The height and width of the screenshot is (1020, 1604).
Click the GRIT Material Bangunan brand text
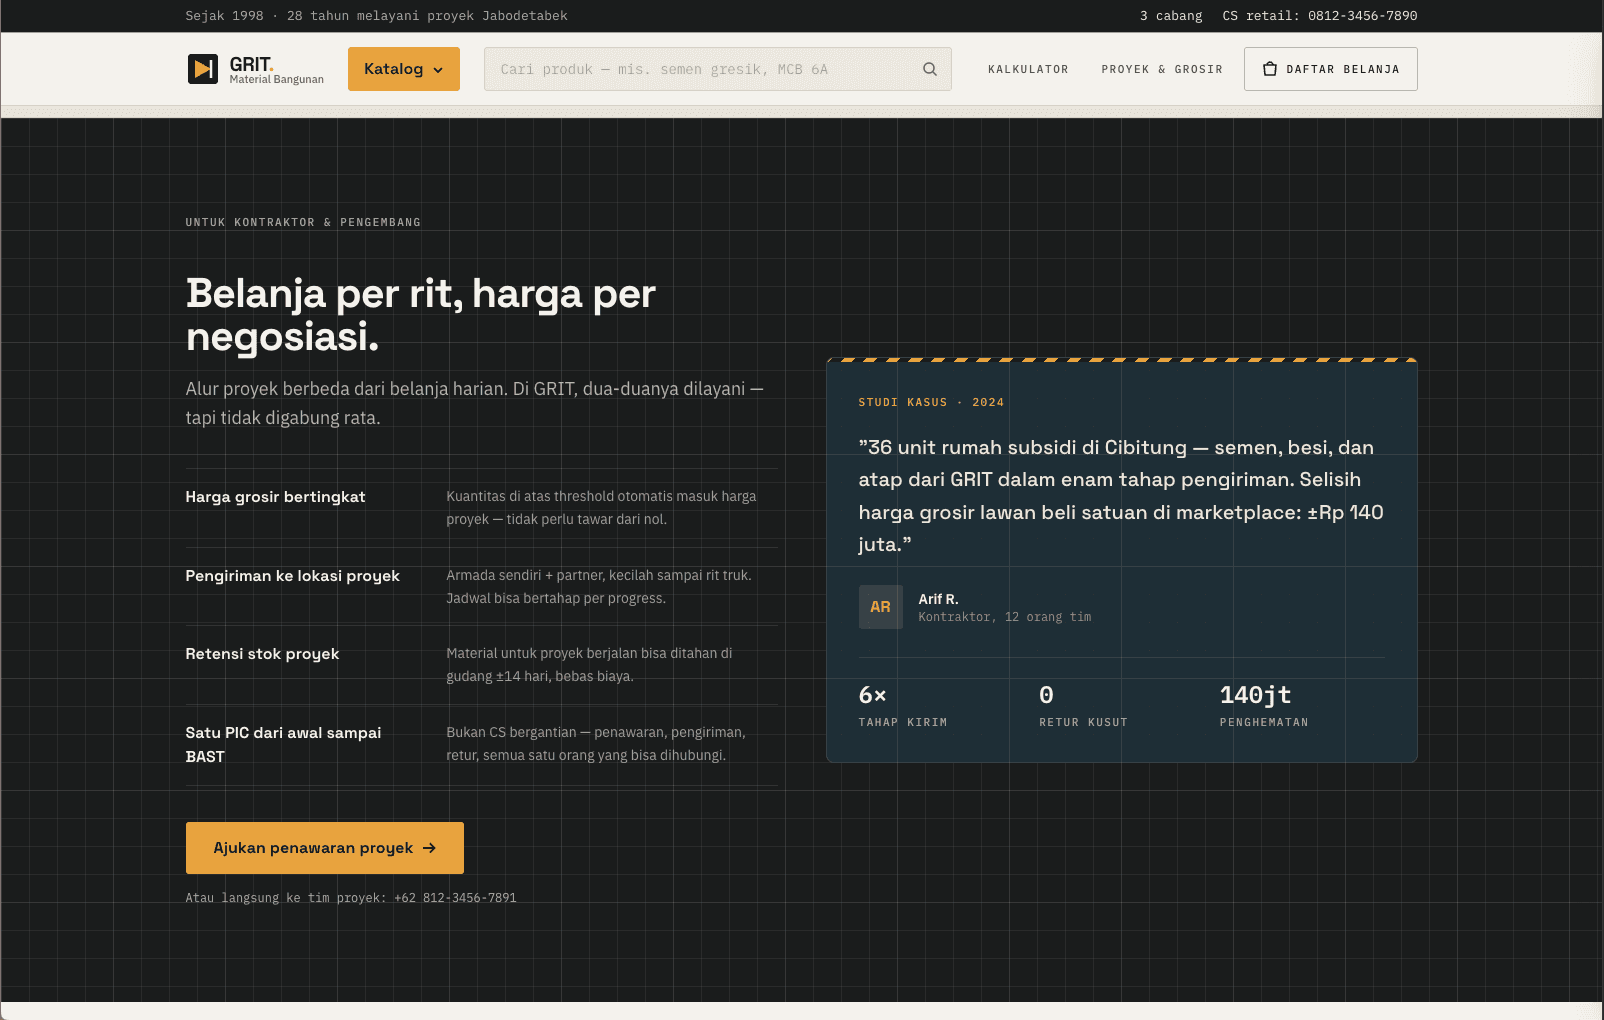pyautogui.click(x=276, y=70)
